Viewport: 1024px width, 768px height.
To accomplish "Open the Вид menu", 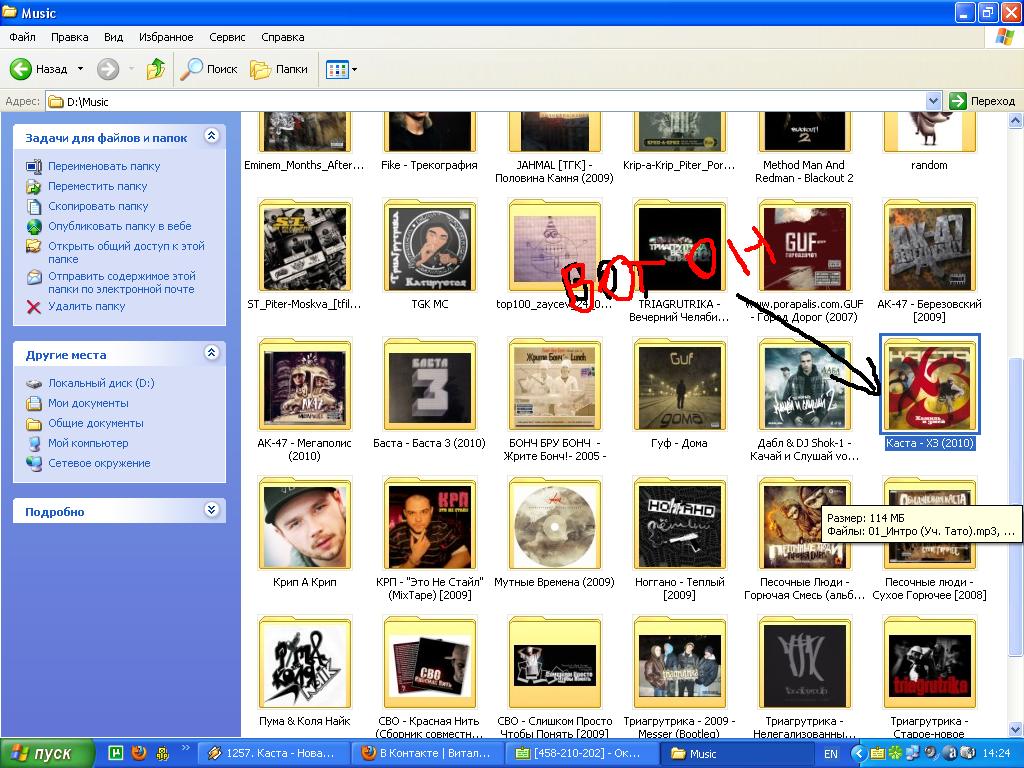I will coord(114,37).
